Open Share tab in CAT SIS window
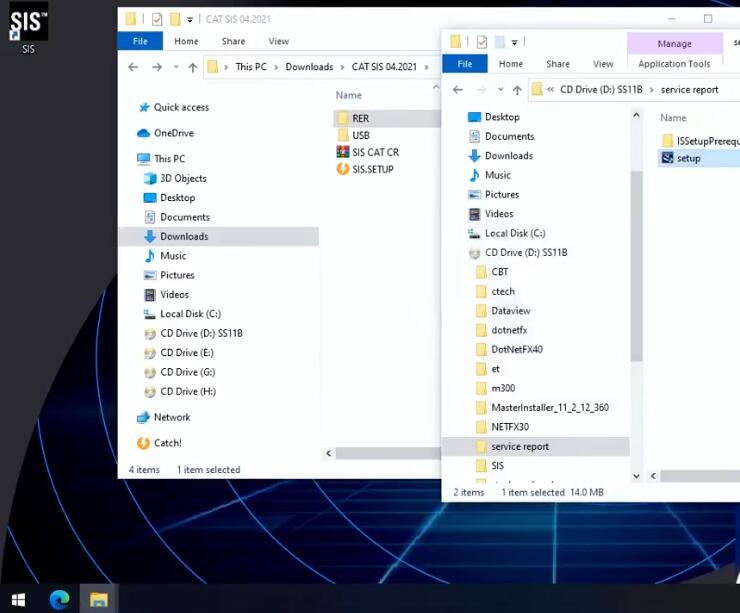Image resolution: width=740 pixels, height=613 pixels. click(x=234, y=41)
